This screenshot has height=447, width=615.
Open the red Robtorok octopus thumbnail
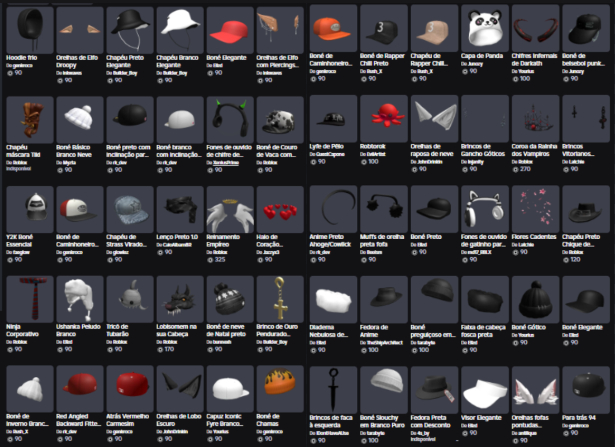(384, 118)
